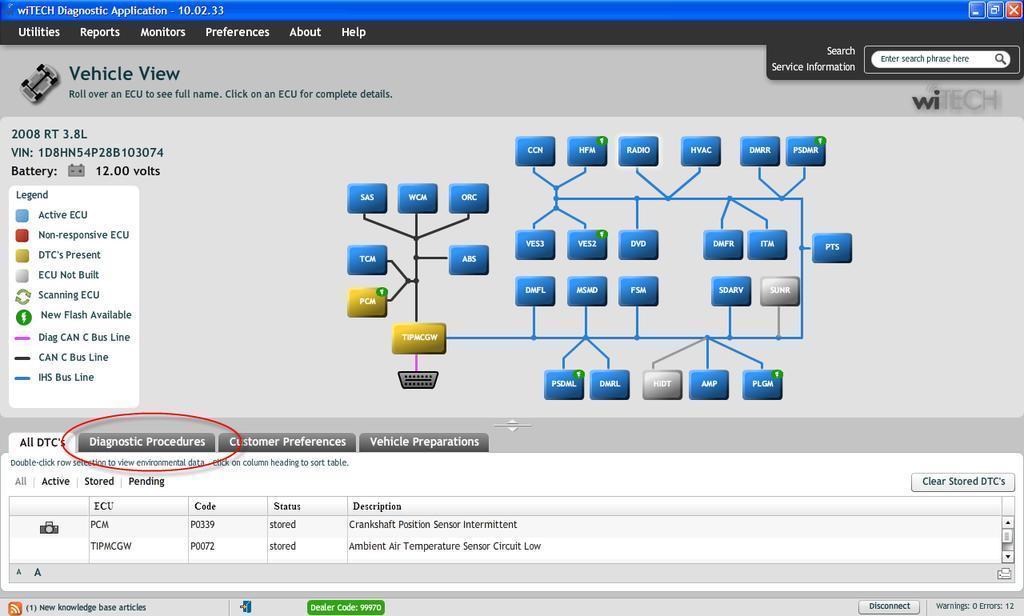1024x616 pixels.
Task: Click the MSMD ECU node
Action: tap(586, 291)
